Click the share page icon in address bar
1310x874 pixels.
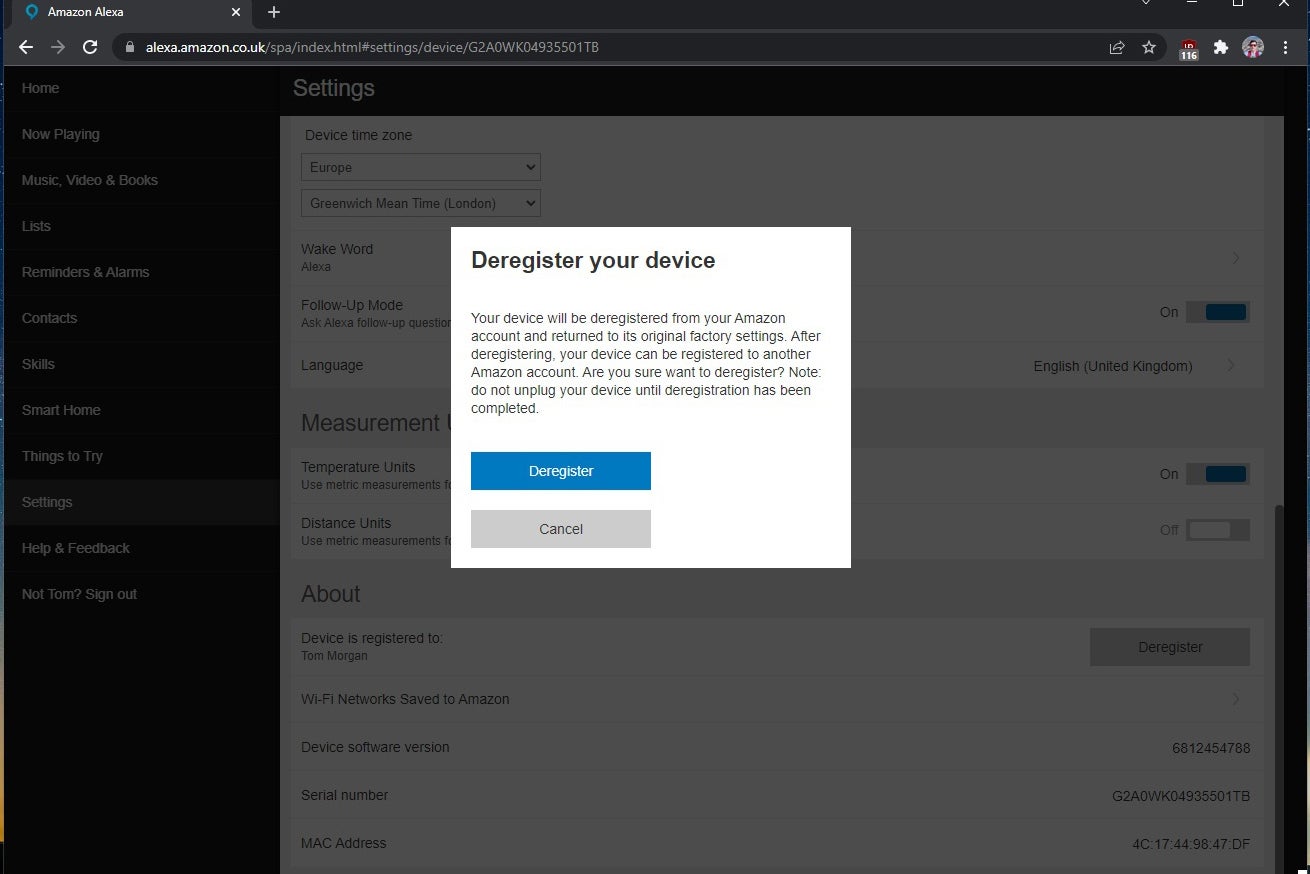click(1117, 47)
